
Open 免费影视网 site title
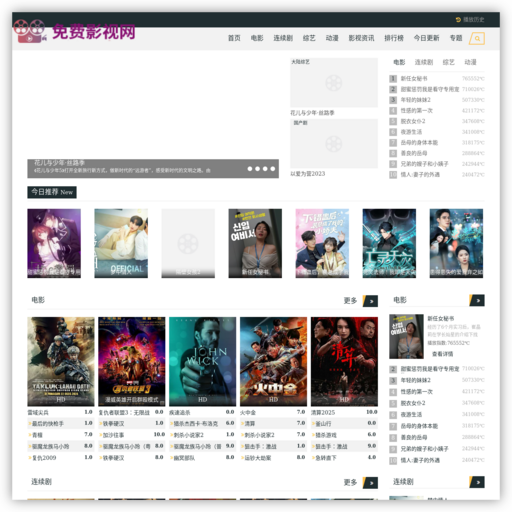(94, 32)
